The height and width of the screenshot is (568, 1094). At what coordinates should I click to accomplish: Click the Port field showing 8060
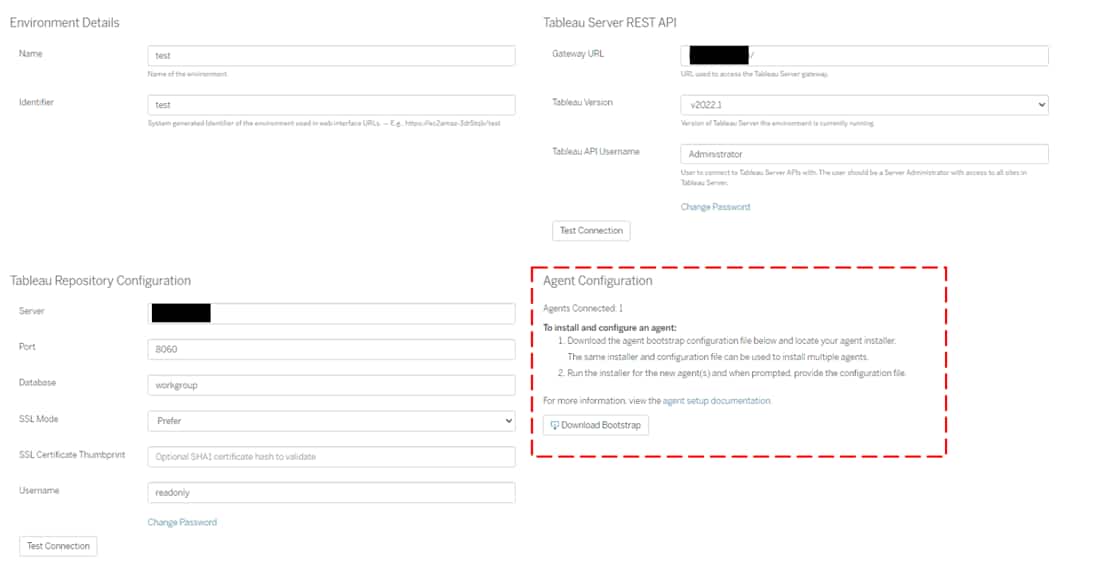click(331, 349)
